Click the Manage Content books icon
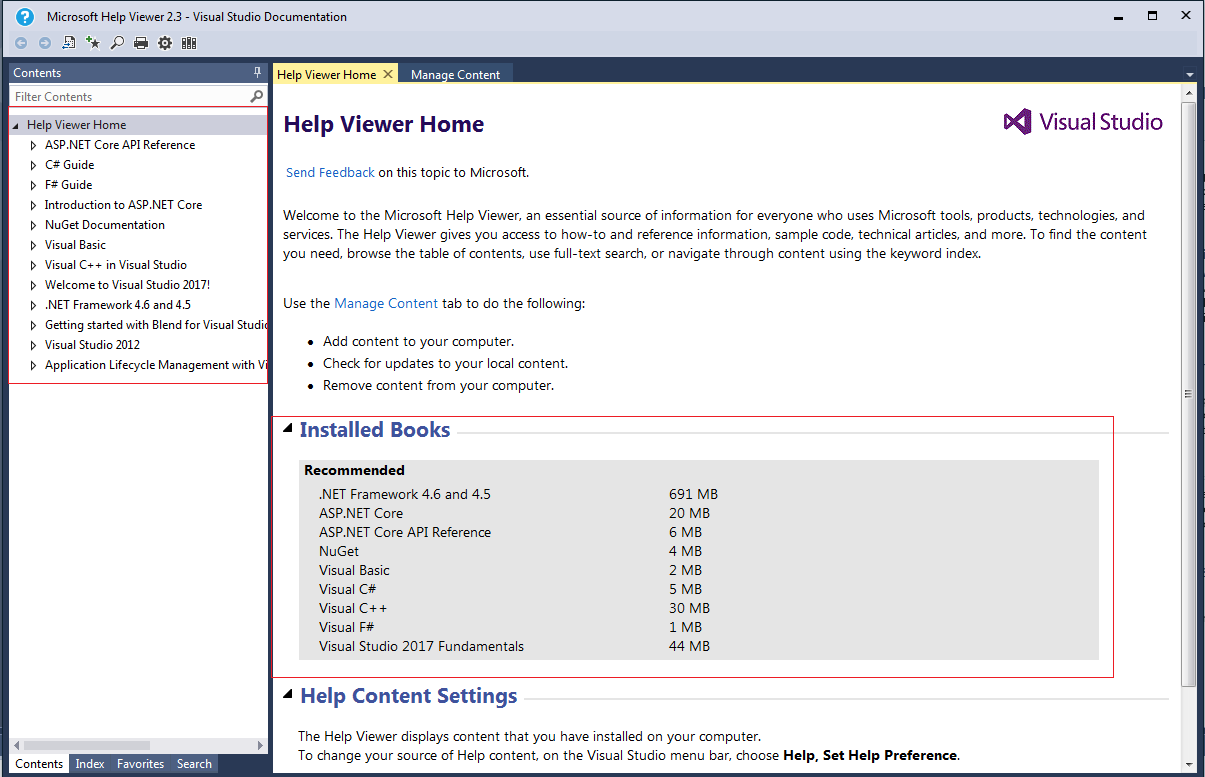The width and height of the screenshot is (1205, 777). click(189, 43)
